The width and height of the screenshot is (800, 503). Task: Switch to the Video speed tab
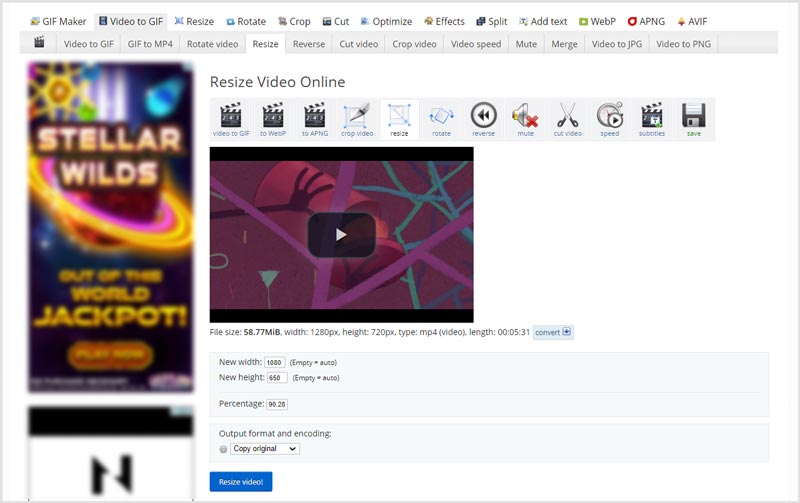[476, 44]
